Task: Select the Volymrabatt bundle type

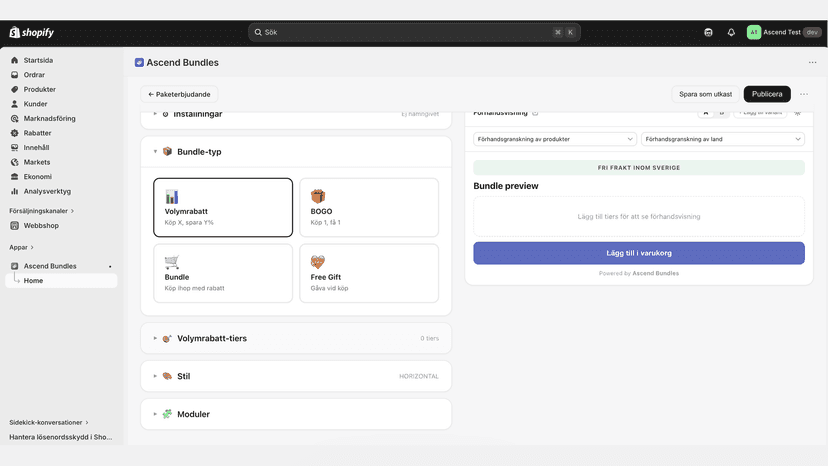Action: 223,208
